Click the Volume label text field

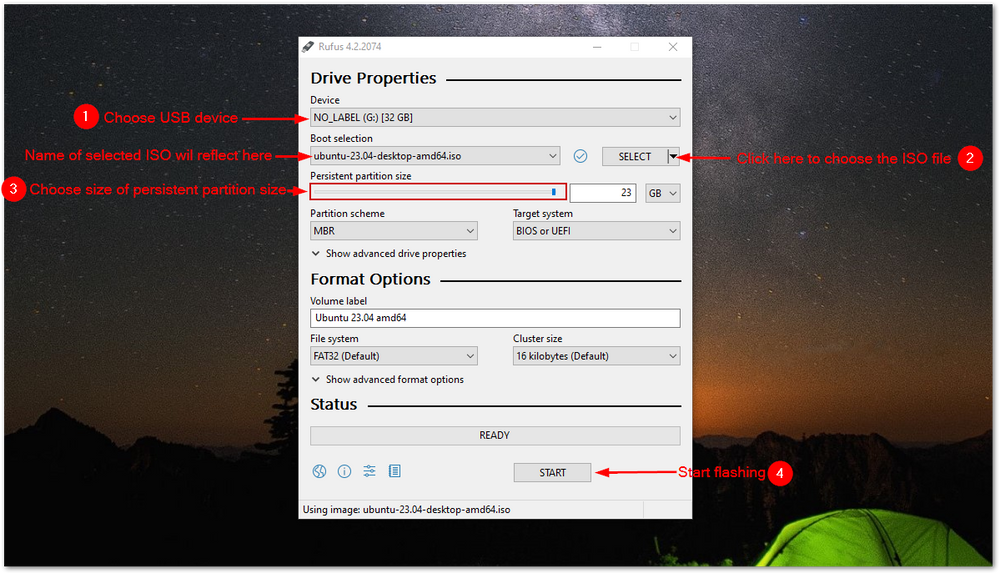(495, 318)
